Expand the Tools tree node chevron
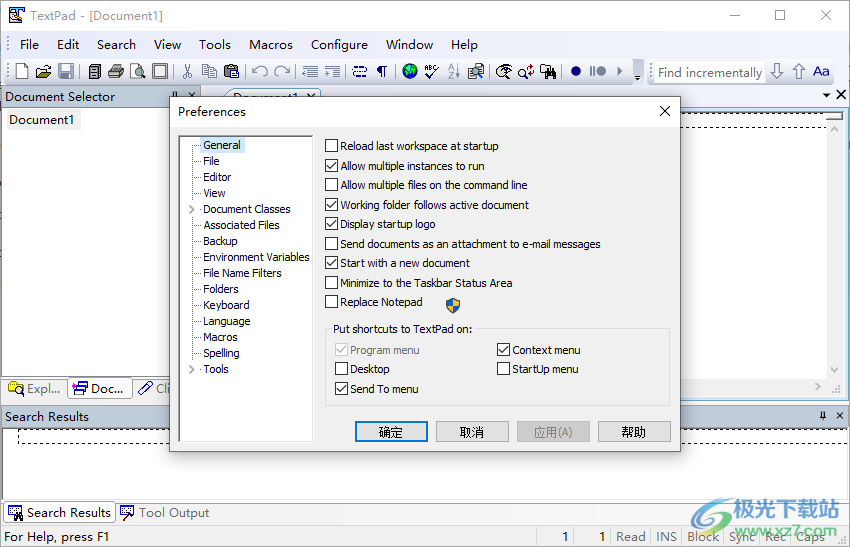850x547 pixels. coord(191,369)
